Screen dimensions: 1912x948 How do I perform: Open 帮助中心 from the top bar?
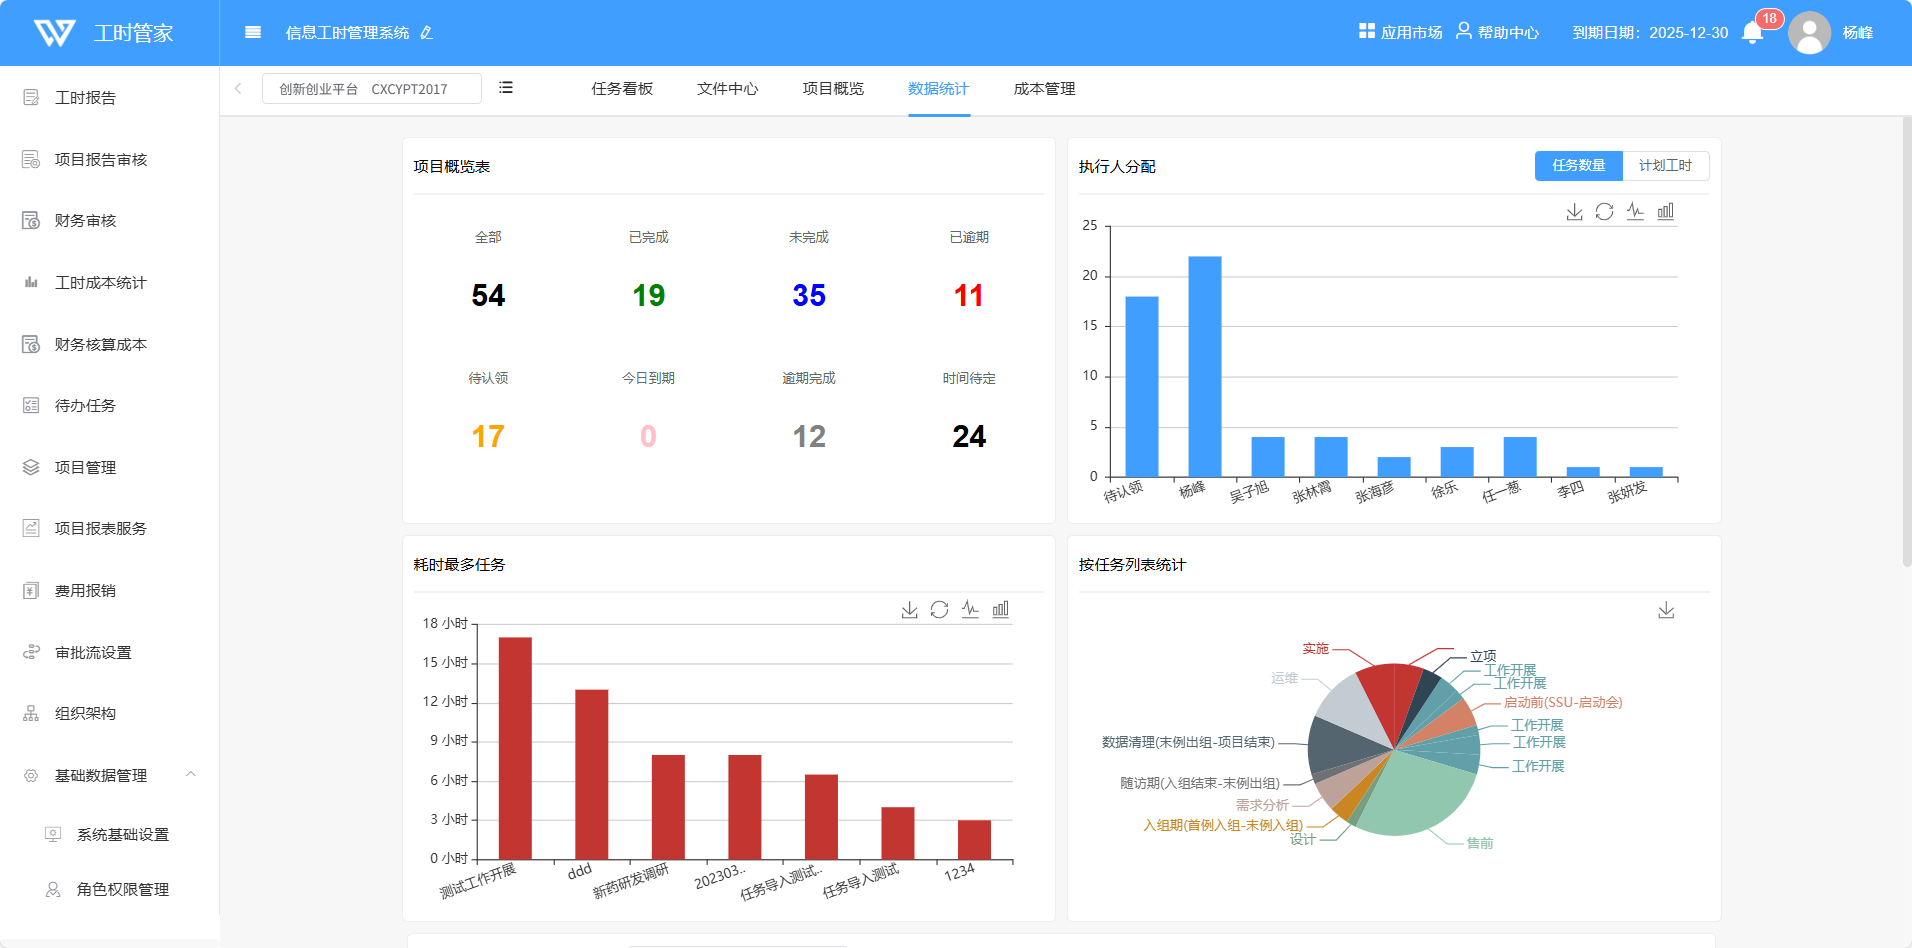point(1497,33)
